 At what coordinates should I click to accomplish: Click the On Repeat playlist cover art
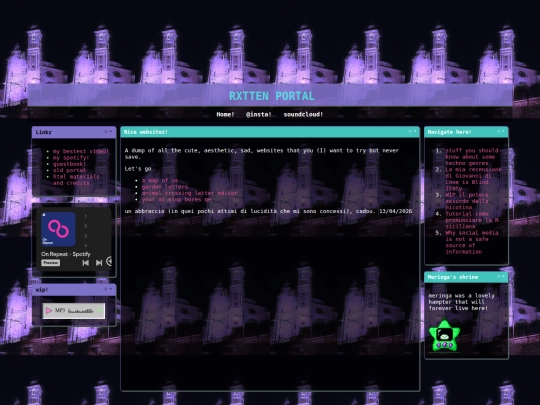click(58, 229)
